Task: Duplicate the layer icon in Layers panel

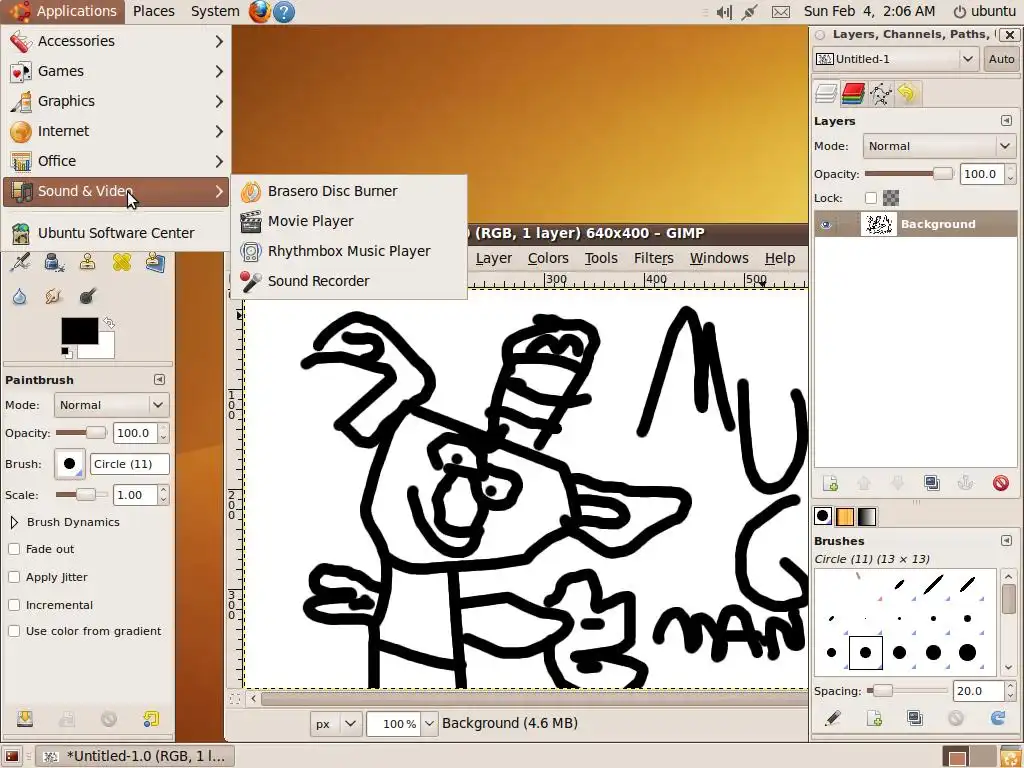Action: tap(932, 483)
